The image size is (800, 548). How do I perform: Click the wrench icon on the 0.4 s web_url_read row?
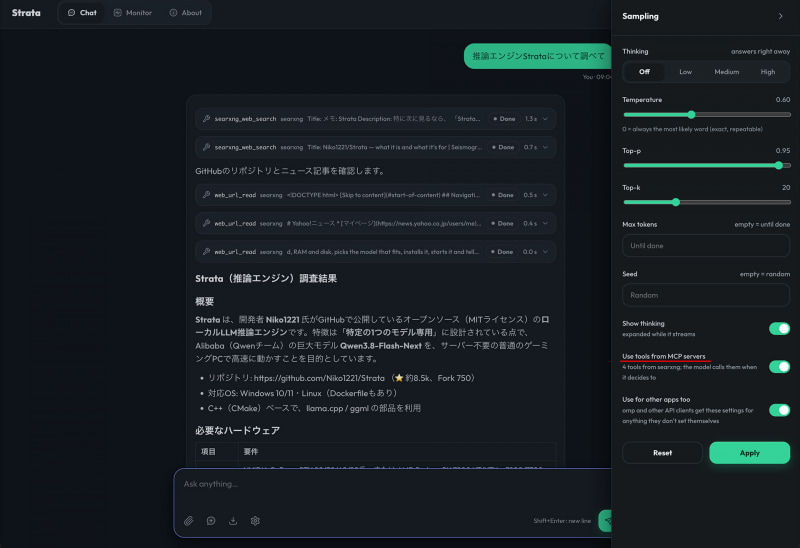pos(206,223)
